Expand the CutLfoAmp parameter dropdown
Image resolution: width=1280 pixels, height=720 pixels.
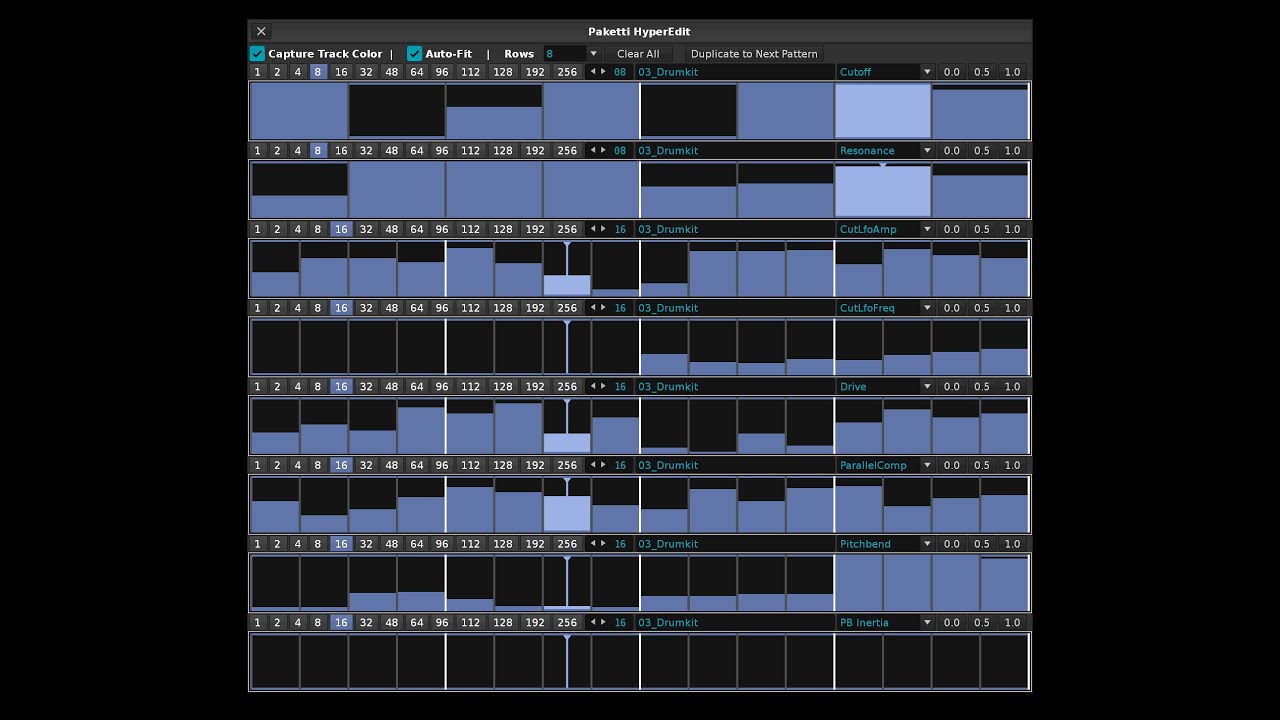927,230
